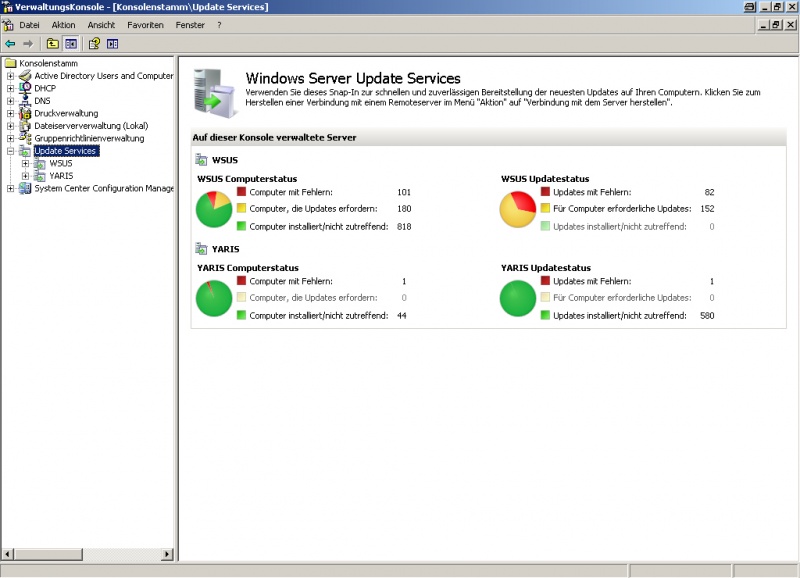The image size is (800, 578).
Task: Toggle the action pane toolbar icon
Action: [x=113, y=44]
